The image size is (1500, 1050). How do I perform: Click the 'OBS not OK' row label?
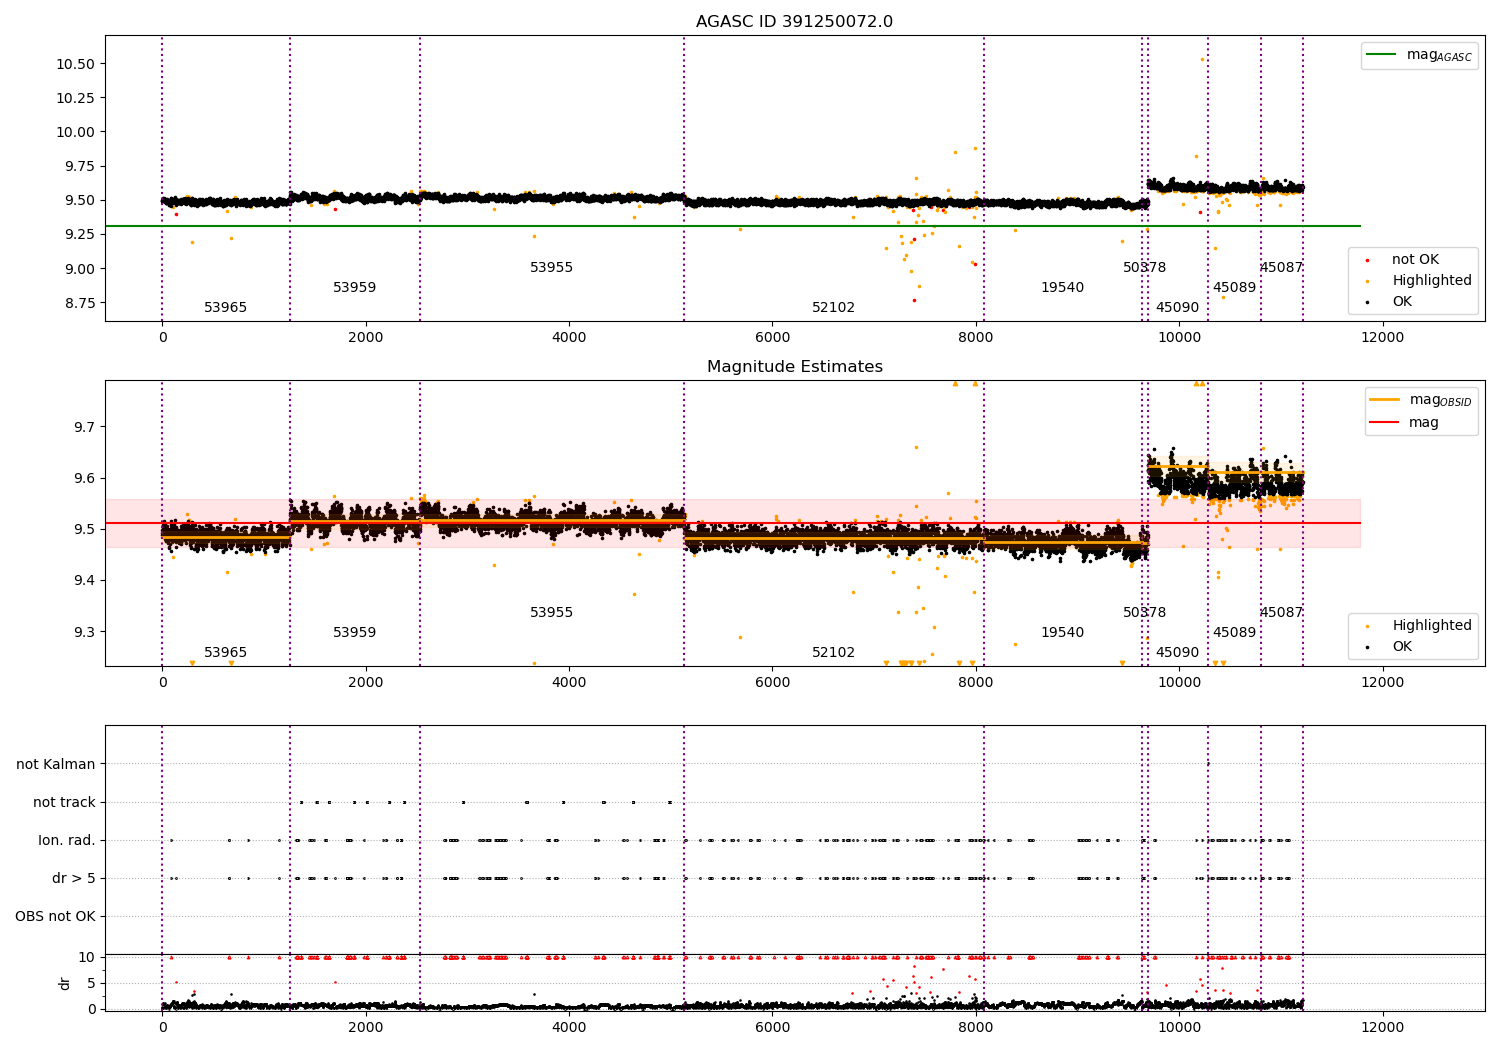[x=55, y=916]
